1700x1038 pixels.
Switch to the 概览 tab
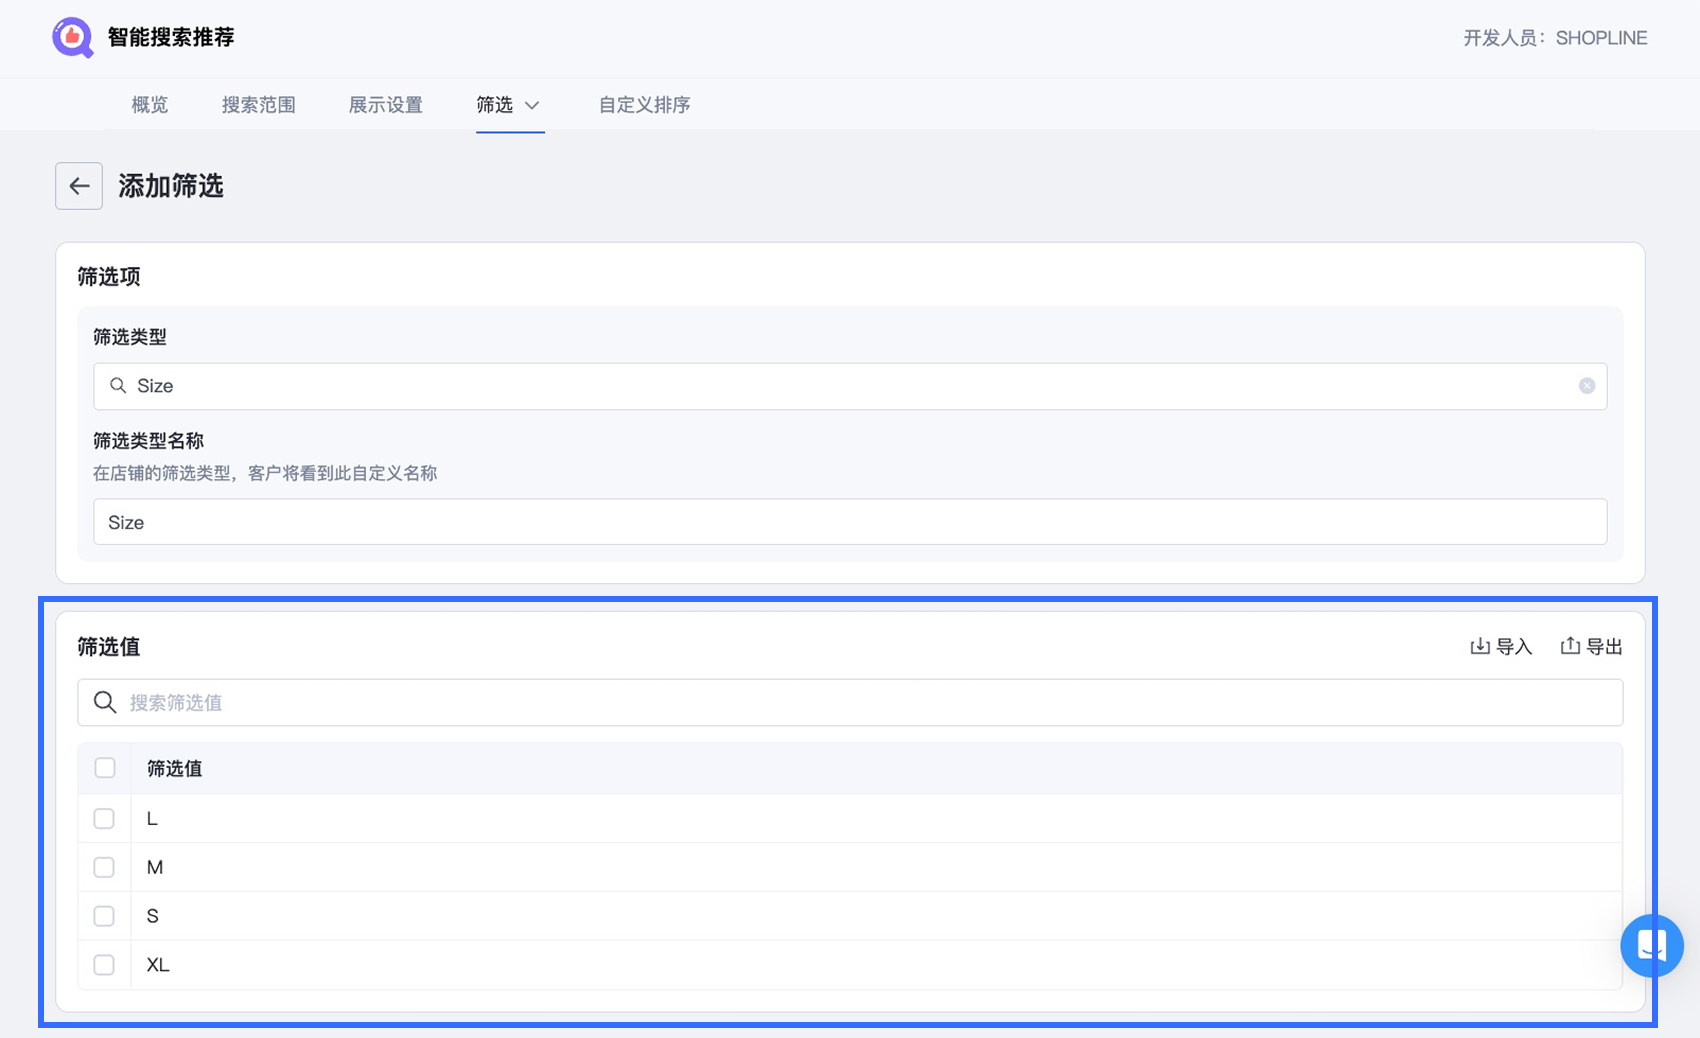tap(148, 105)
